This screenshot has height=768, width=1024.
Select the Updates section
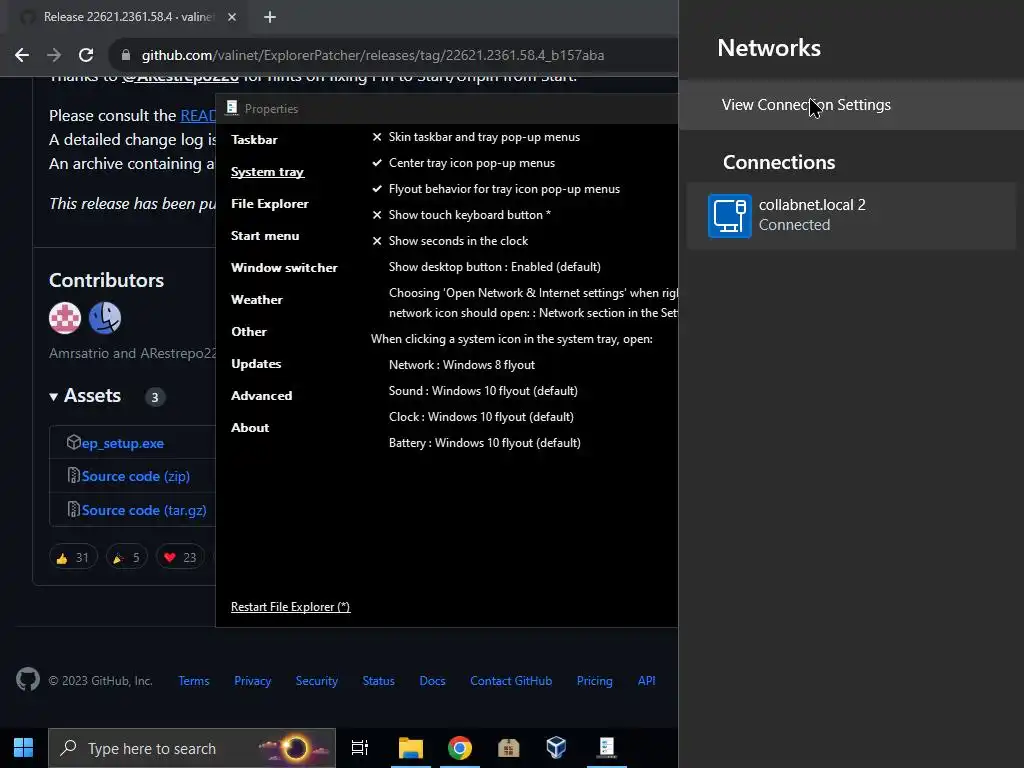(256, 364)
